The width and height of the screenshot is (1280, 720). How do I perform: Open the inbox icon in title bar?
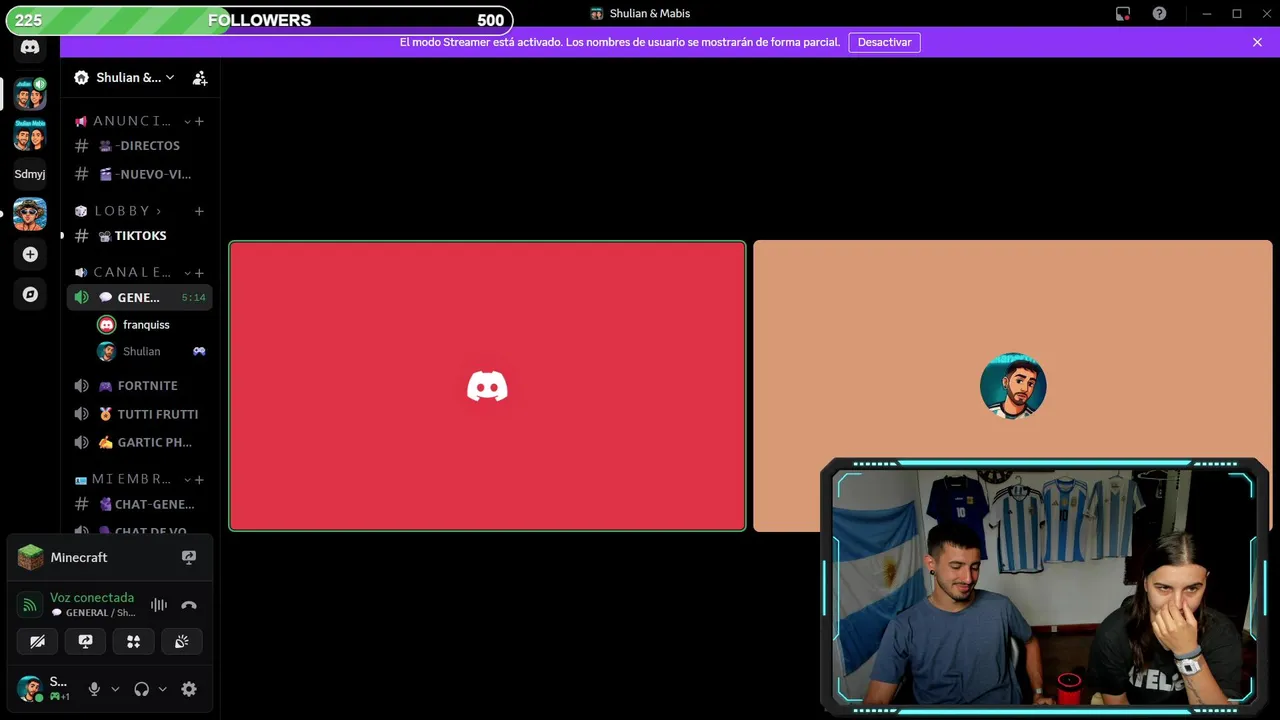coord(1123,14)
